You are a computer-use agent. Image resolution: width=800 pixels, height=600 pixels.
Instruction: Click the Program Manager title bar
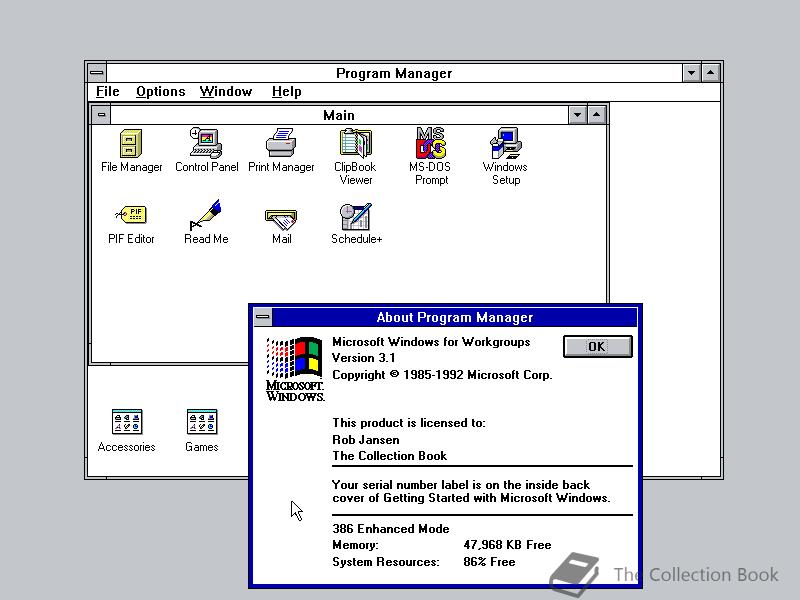394,73
